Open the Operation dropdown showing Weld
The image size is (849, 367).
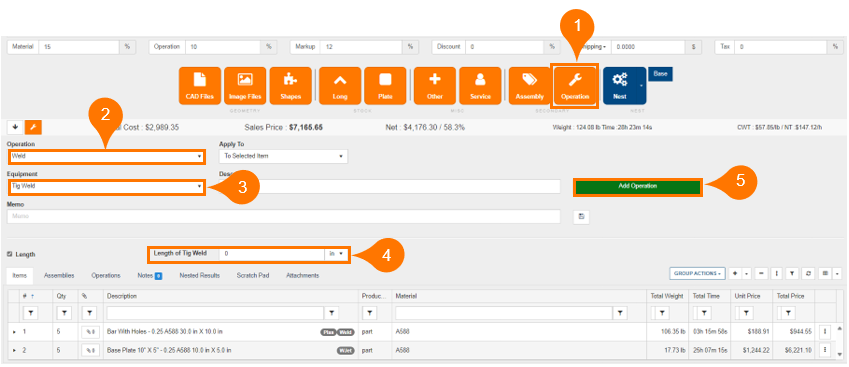[x=107, y=157]
